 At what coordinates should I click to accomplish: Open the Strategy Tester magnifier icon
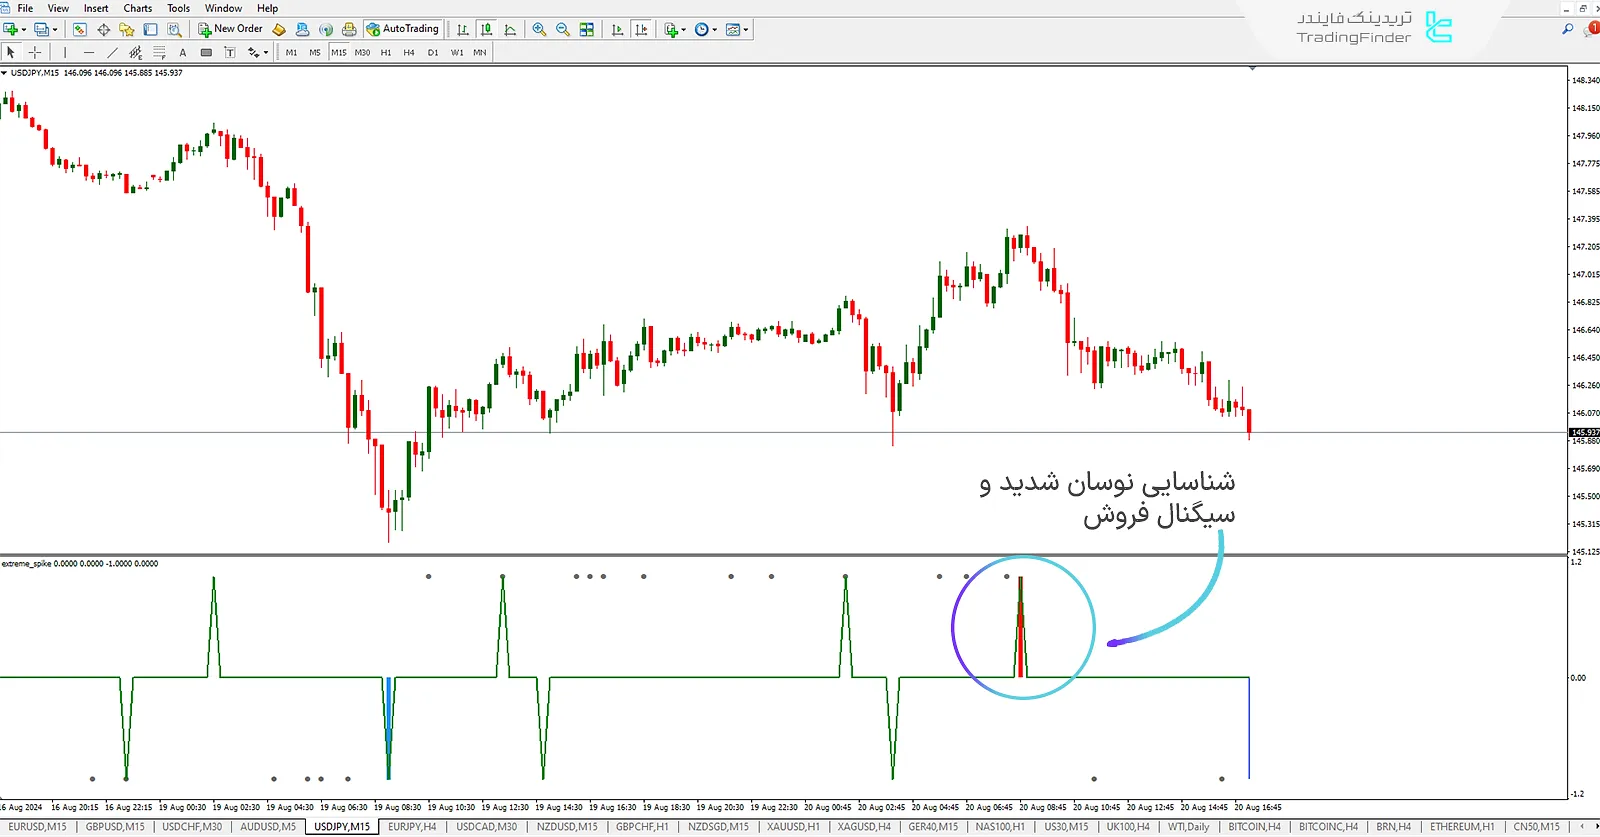[x=174, y=29]
